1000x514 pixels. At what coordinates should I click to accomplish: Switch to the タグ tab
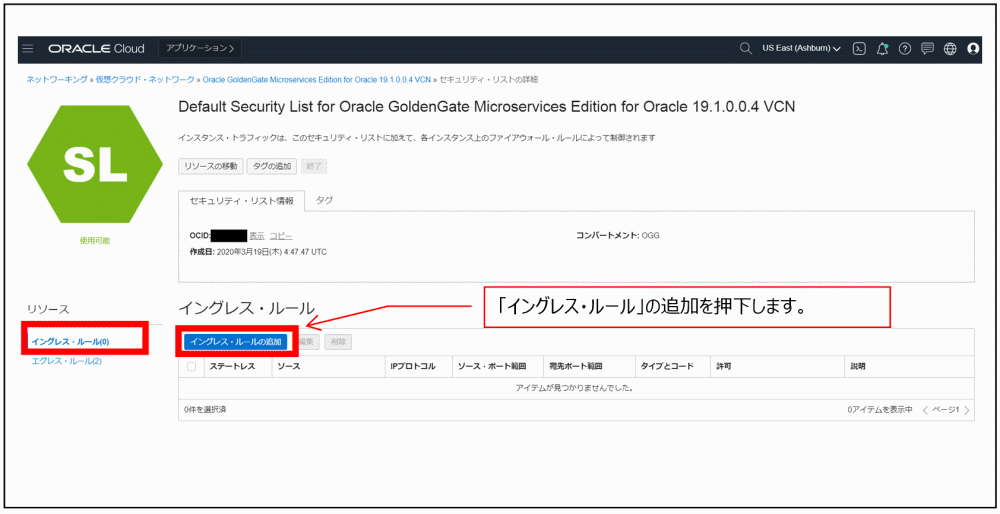click(325, 200)
